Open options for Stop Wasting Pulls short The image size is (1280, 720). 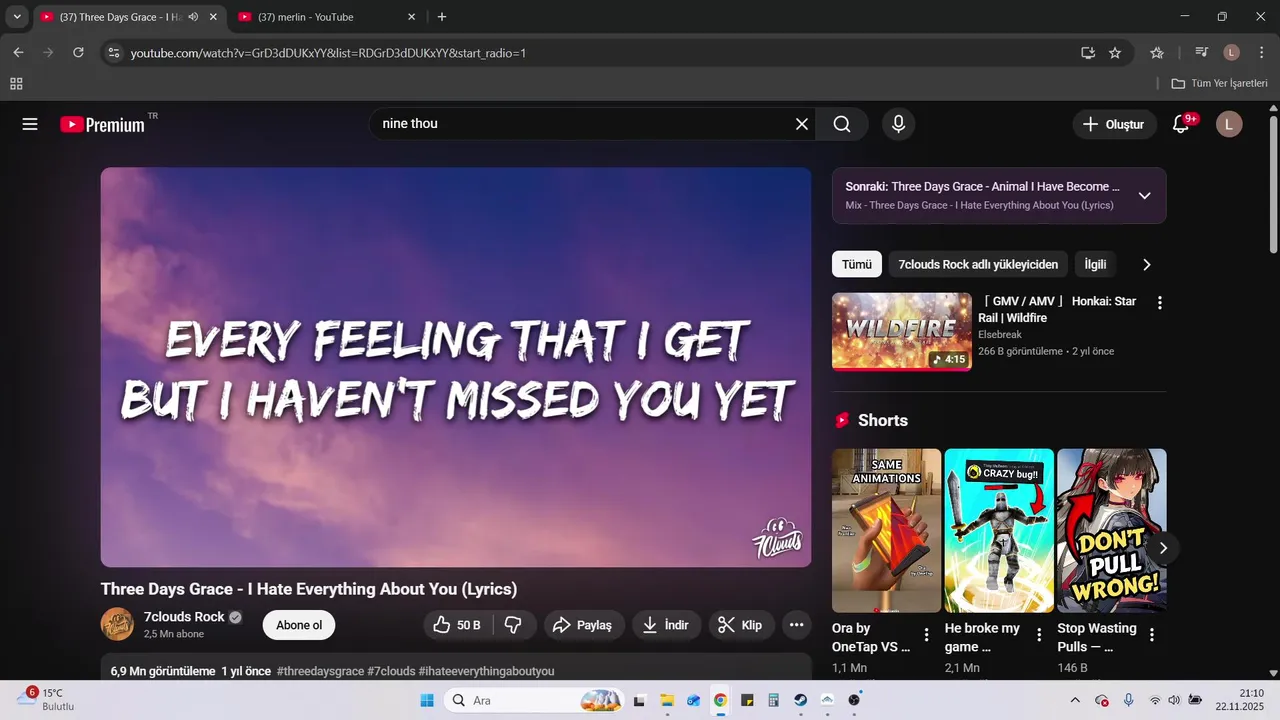pos(1152,634)
